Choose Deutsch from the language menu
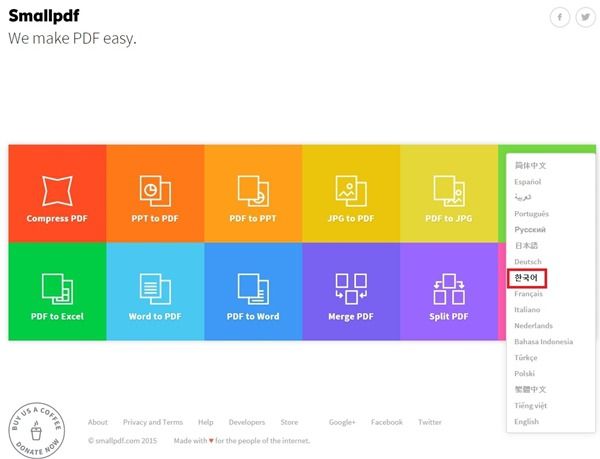Image resolution: width=600 pixels, height=459 pixels. tap(528, 262)
